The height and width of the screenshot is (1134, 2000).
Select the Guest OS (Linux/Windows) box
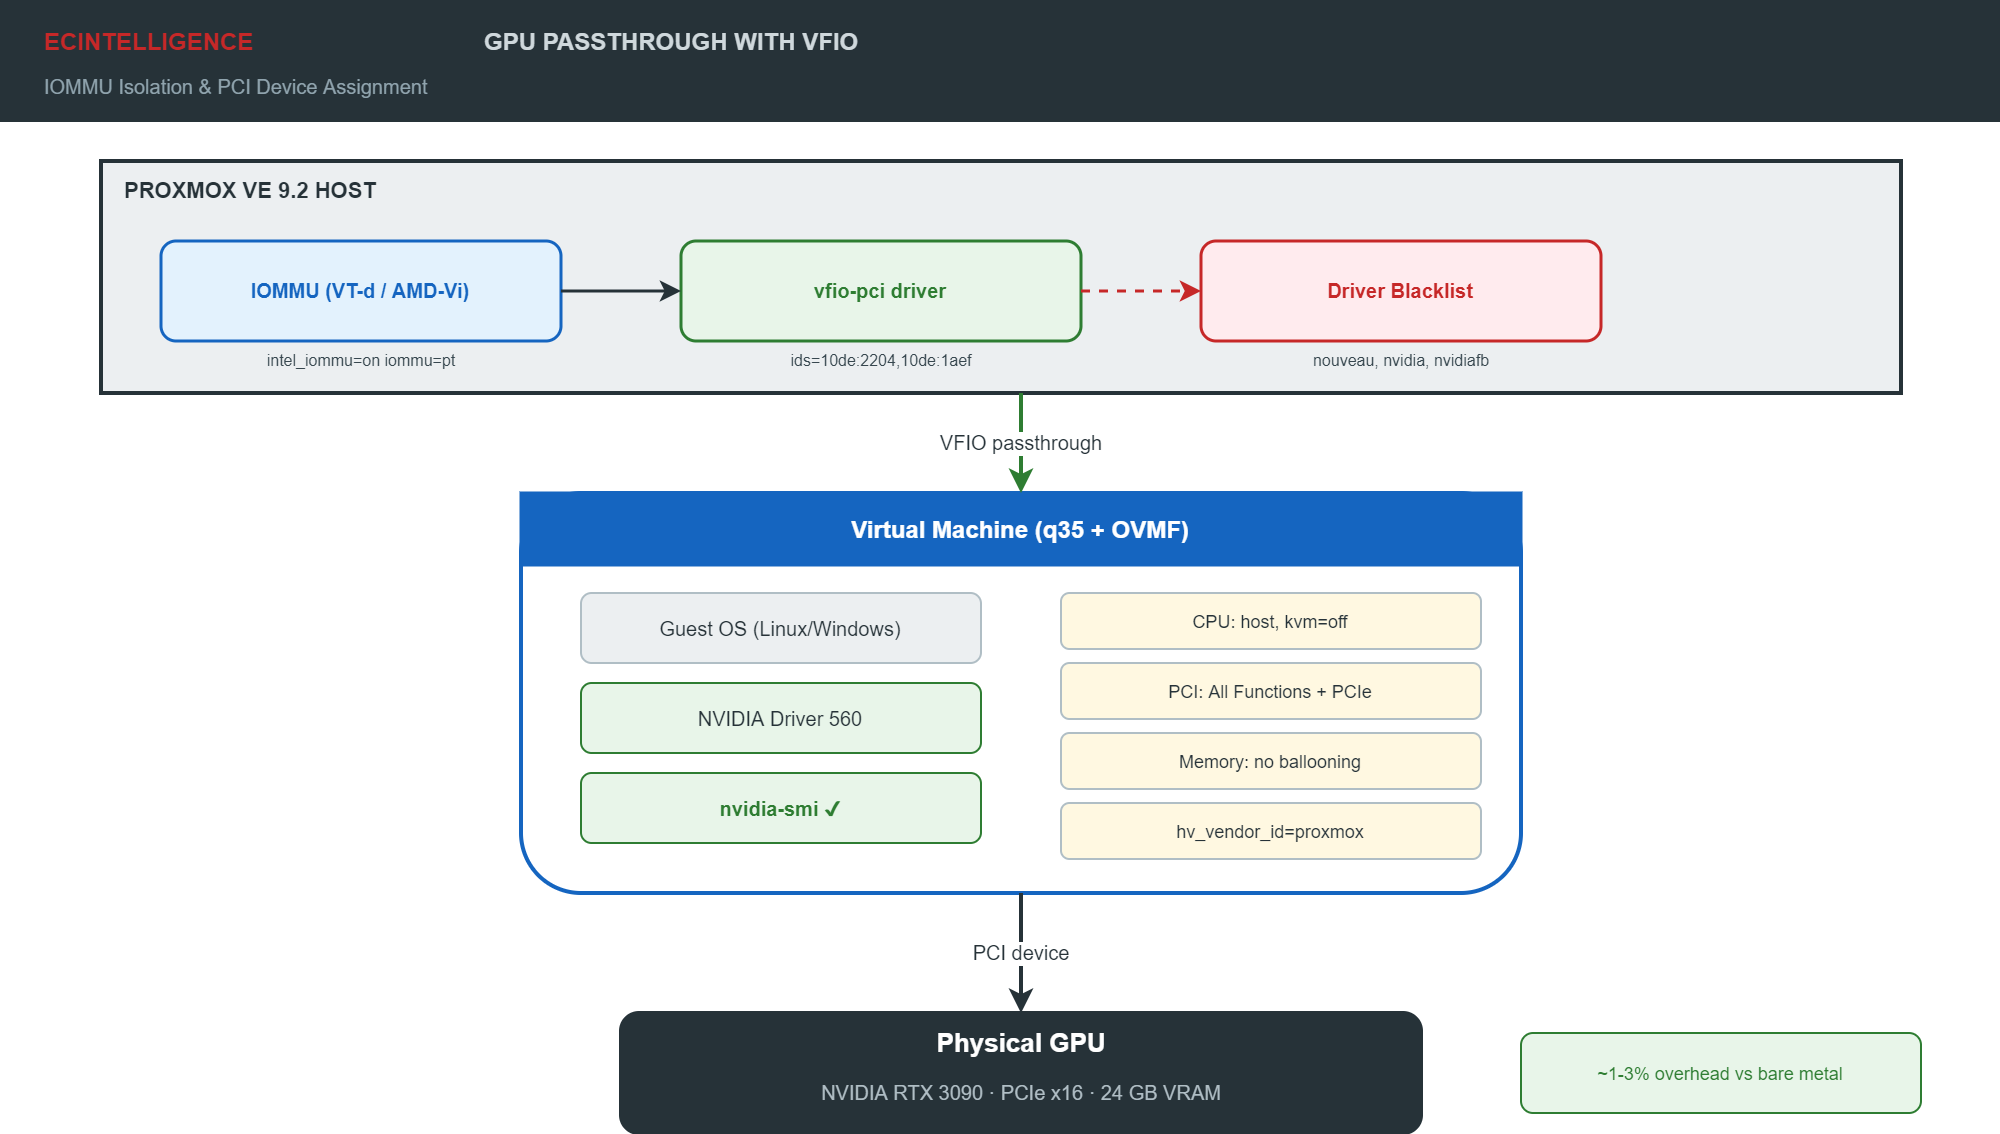[781, 628]
